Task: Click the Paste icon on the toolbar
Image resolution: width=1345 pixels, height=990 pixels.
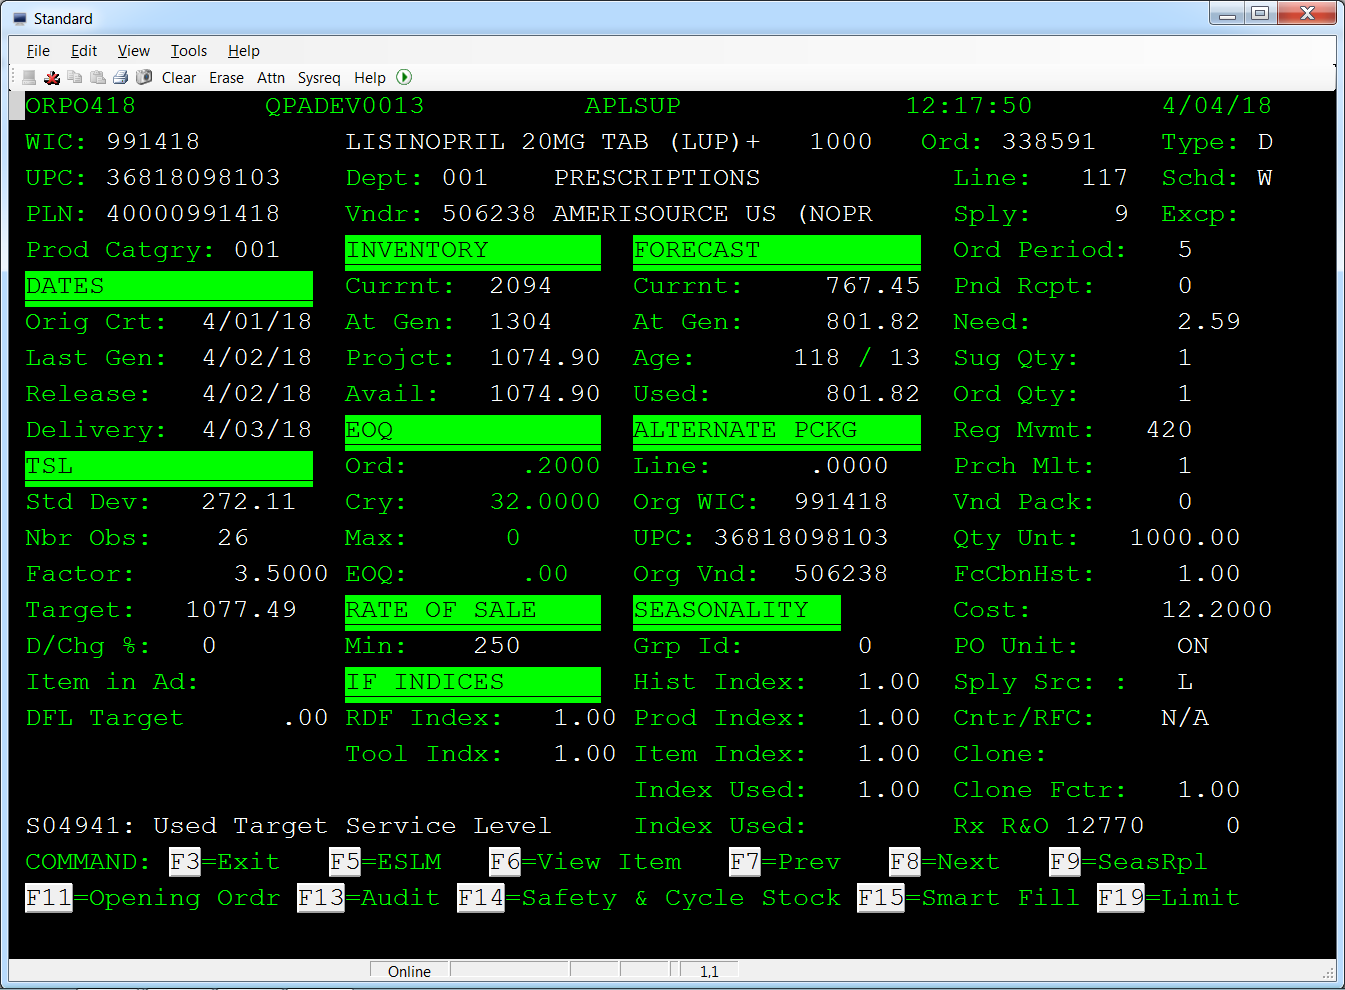Action: coord(97,77)
